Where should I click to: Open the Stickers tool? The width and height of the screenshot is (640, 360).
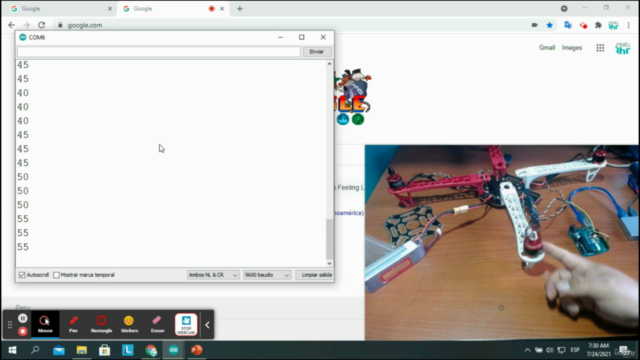tap(129, 324)
